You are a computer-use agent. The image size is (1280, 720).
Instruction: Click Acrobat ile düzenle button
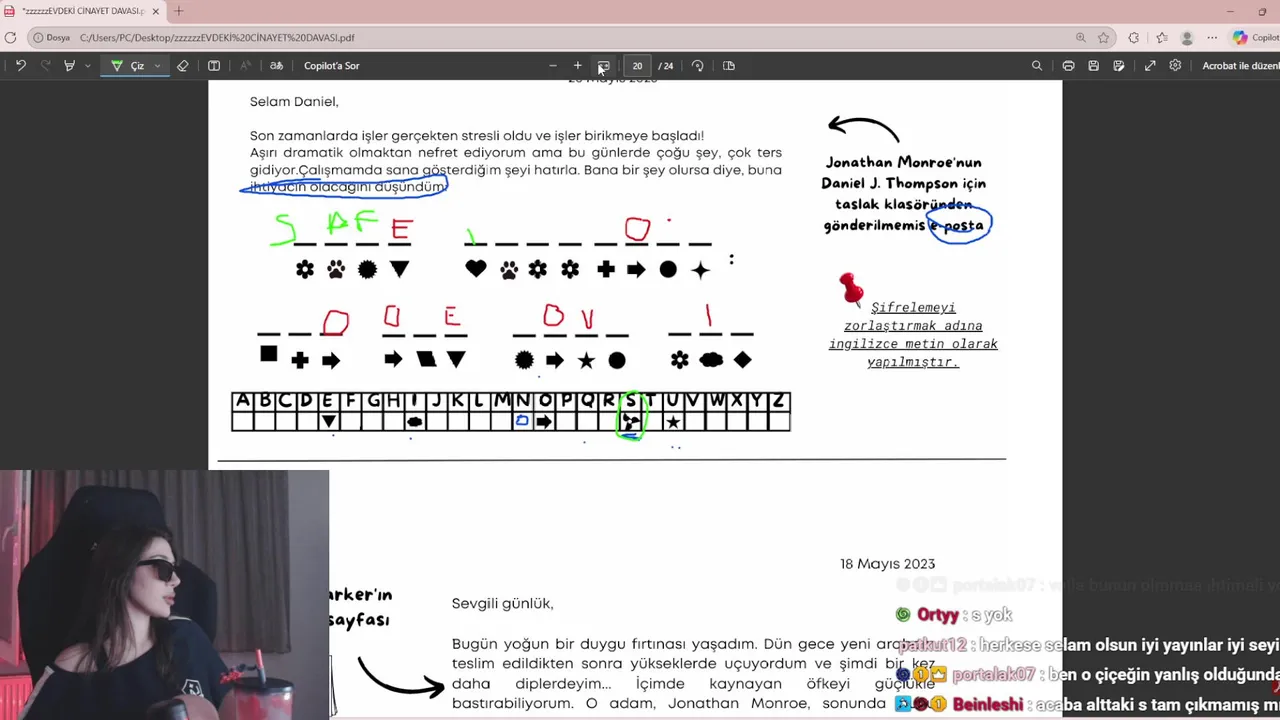1240,66
